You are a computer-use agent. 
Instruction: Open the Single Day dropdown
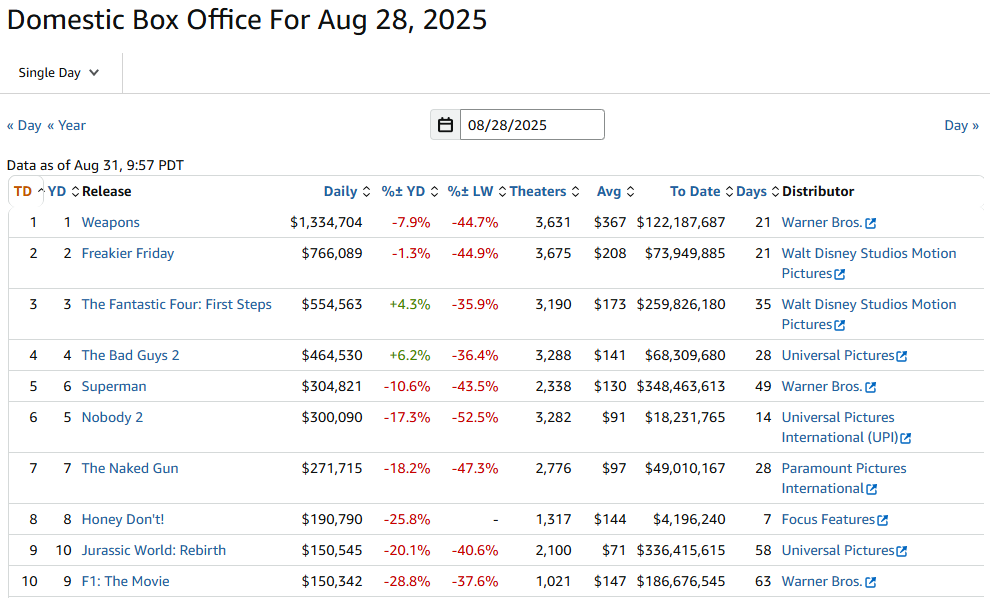point(59,73)
